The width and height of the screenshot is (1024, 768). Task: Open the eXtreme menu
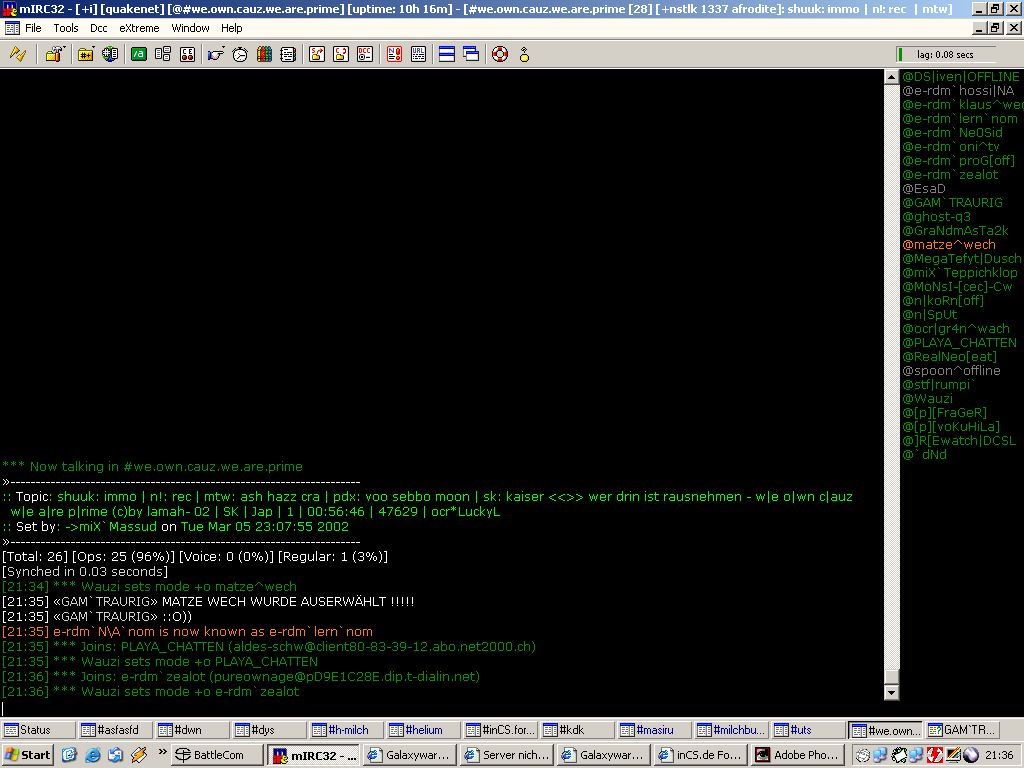(x=139, y=28)
